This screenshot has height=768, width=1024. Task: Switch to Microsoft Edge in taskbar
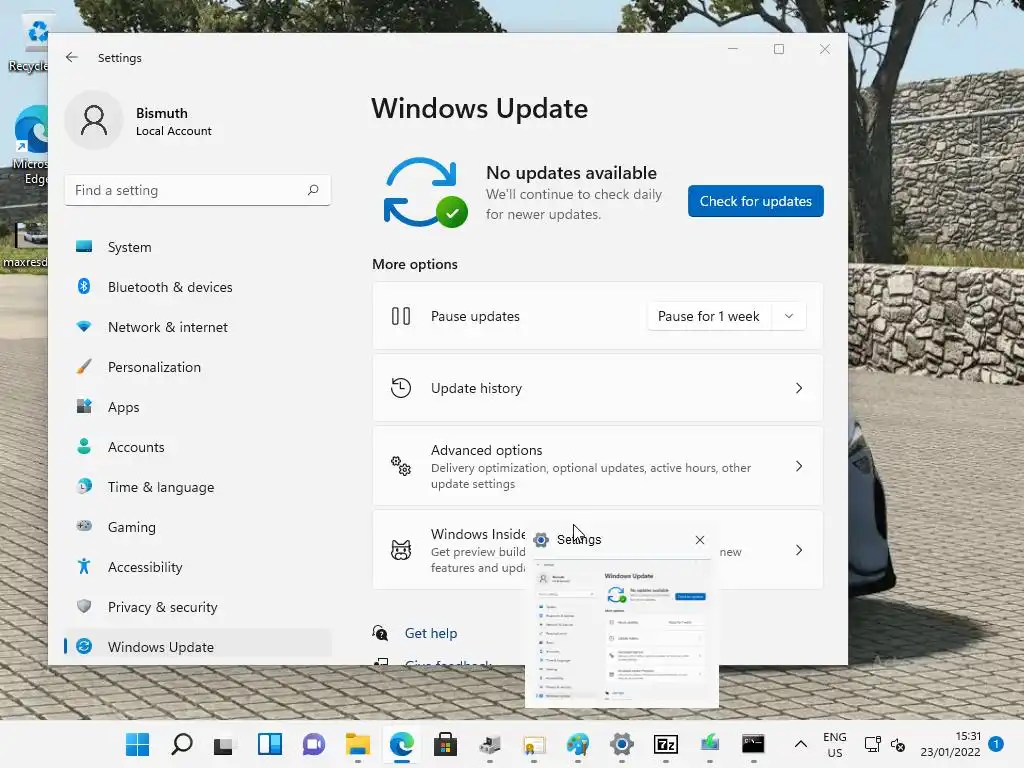click(402, 744)
